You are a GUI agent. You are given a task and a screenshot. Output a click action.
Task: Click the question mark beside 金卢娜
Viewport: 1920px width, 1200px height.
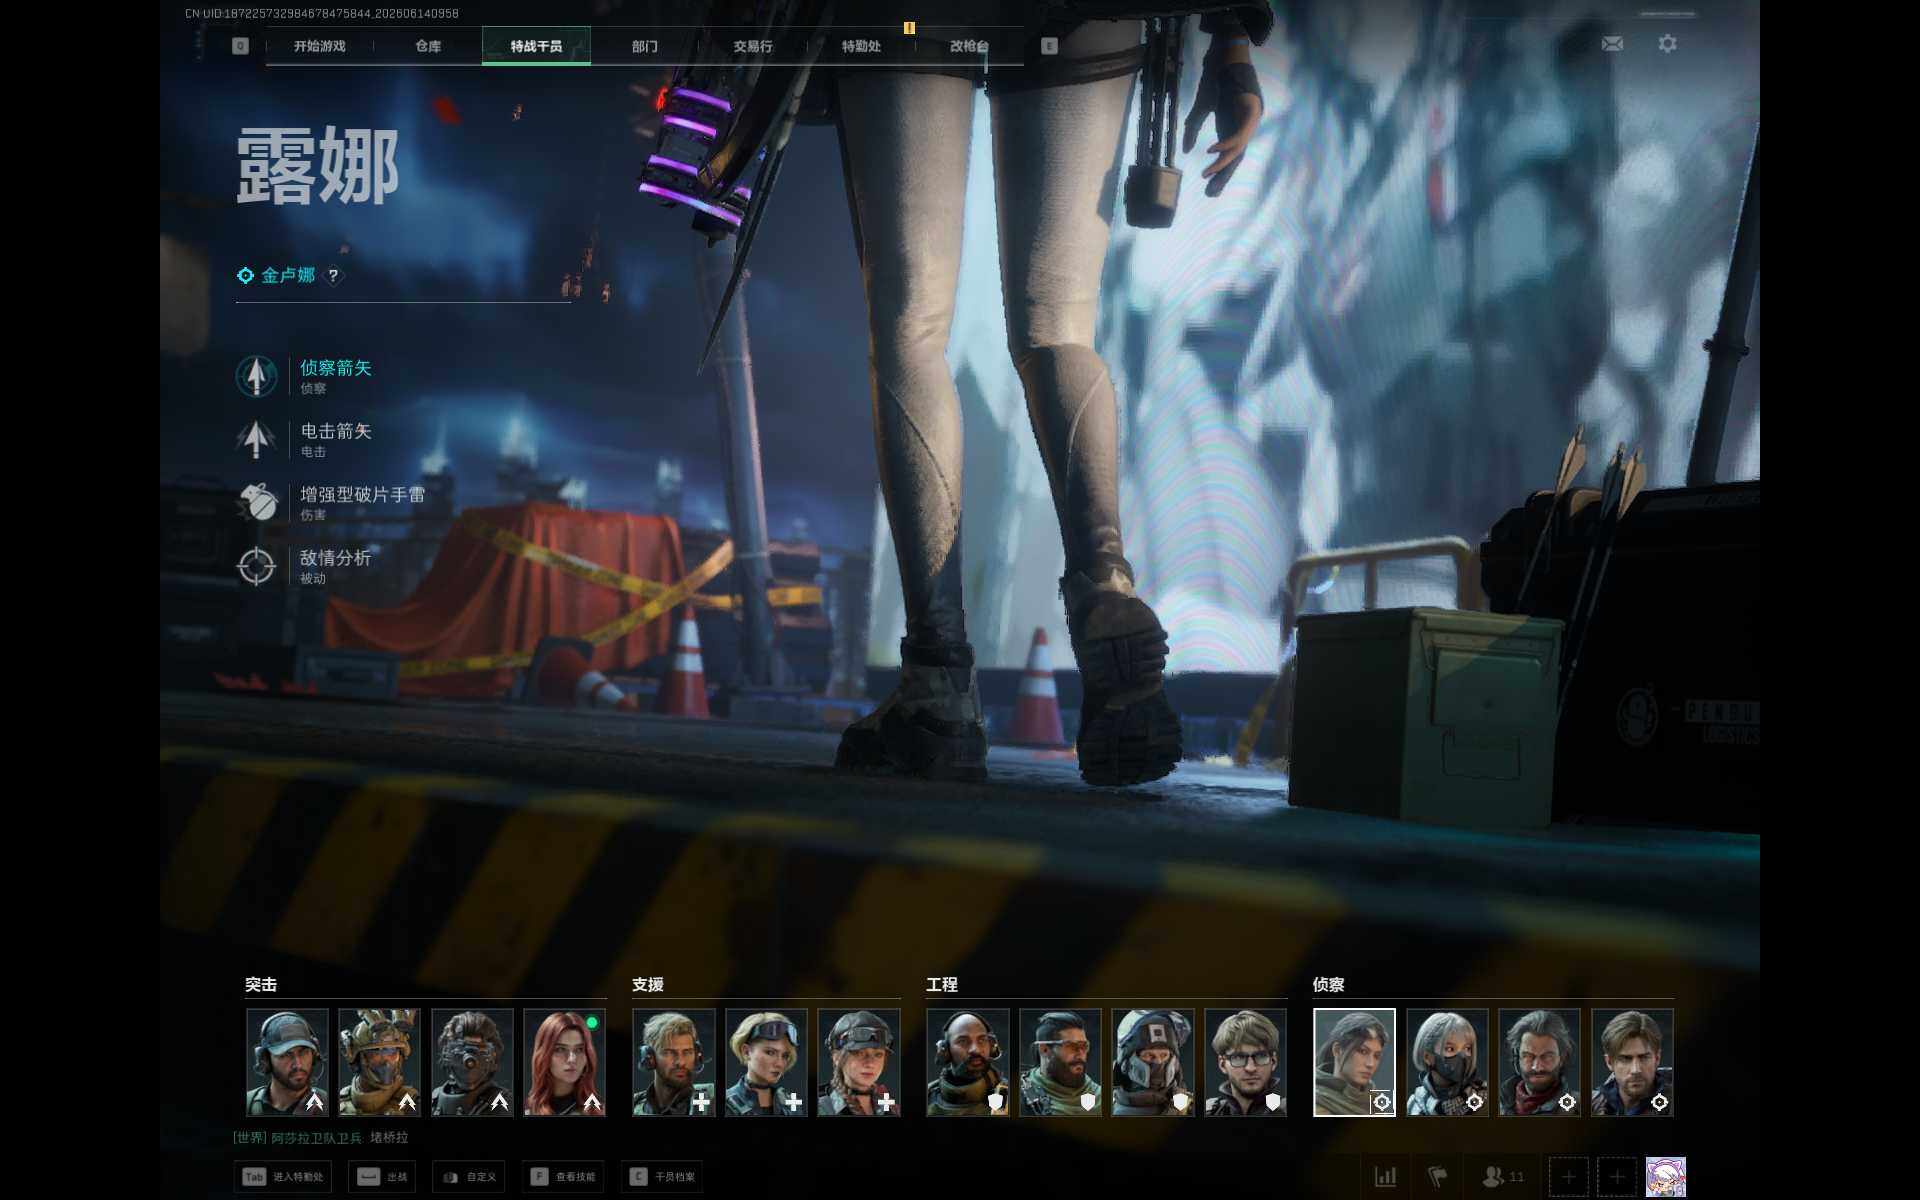tap(333, 275)
